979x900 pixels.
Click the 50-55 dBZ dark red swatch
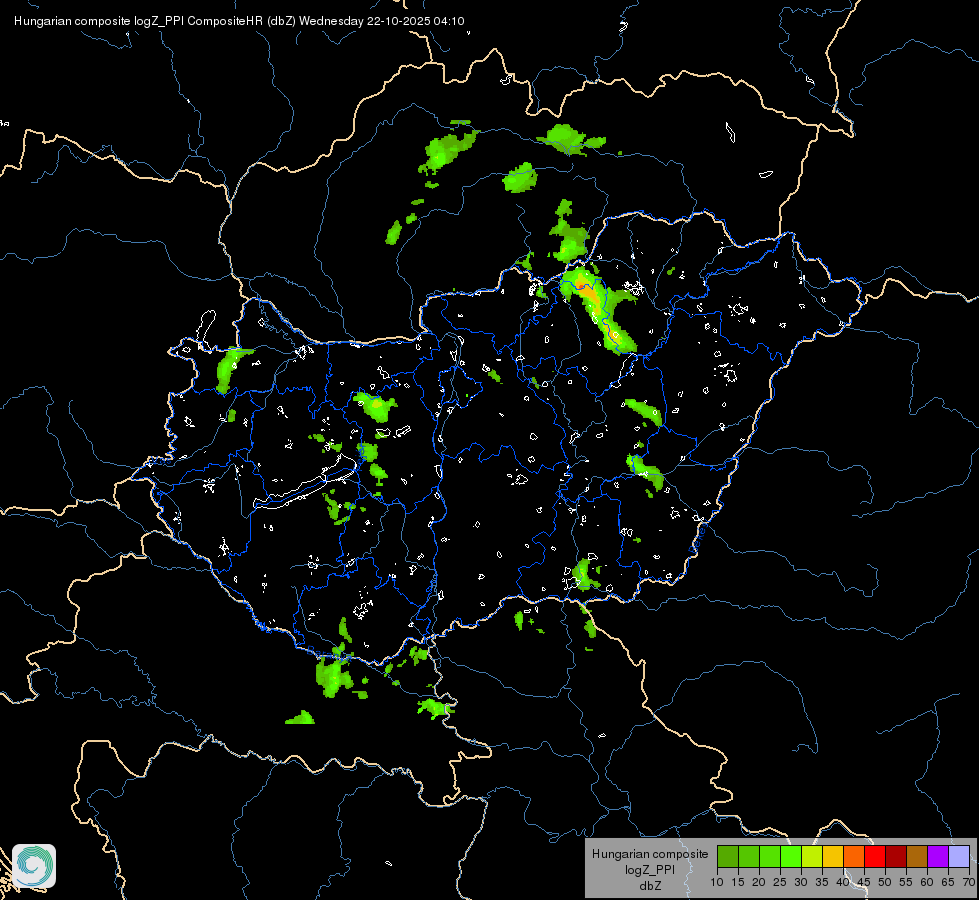[896, 856]
